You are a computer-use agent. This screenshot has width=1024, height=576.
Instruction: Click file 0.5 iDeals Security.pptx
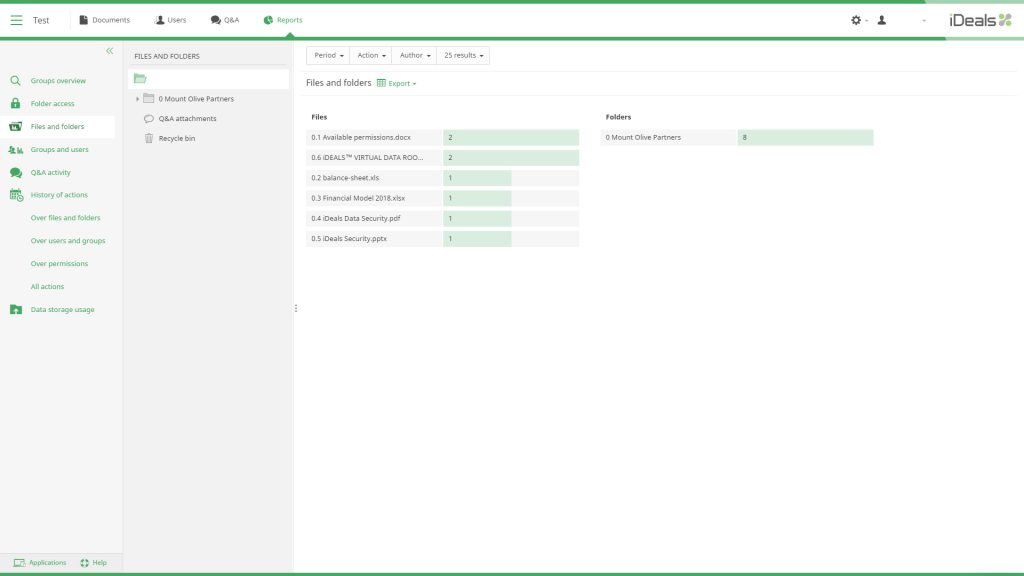tap(349, 239)
